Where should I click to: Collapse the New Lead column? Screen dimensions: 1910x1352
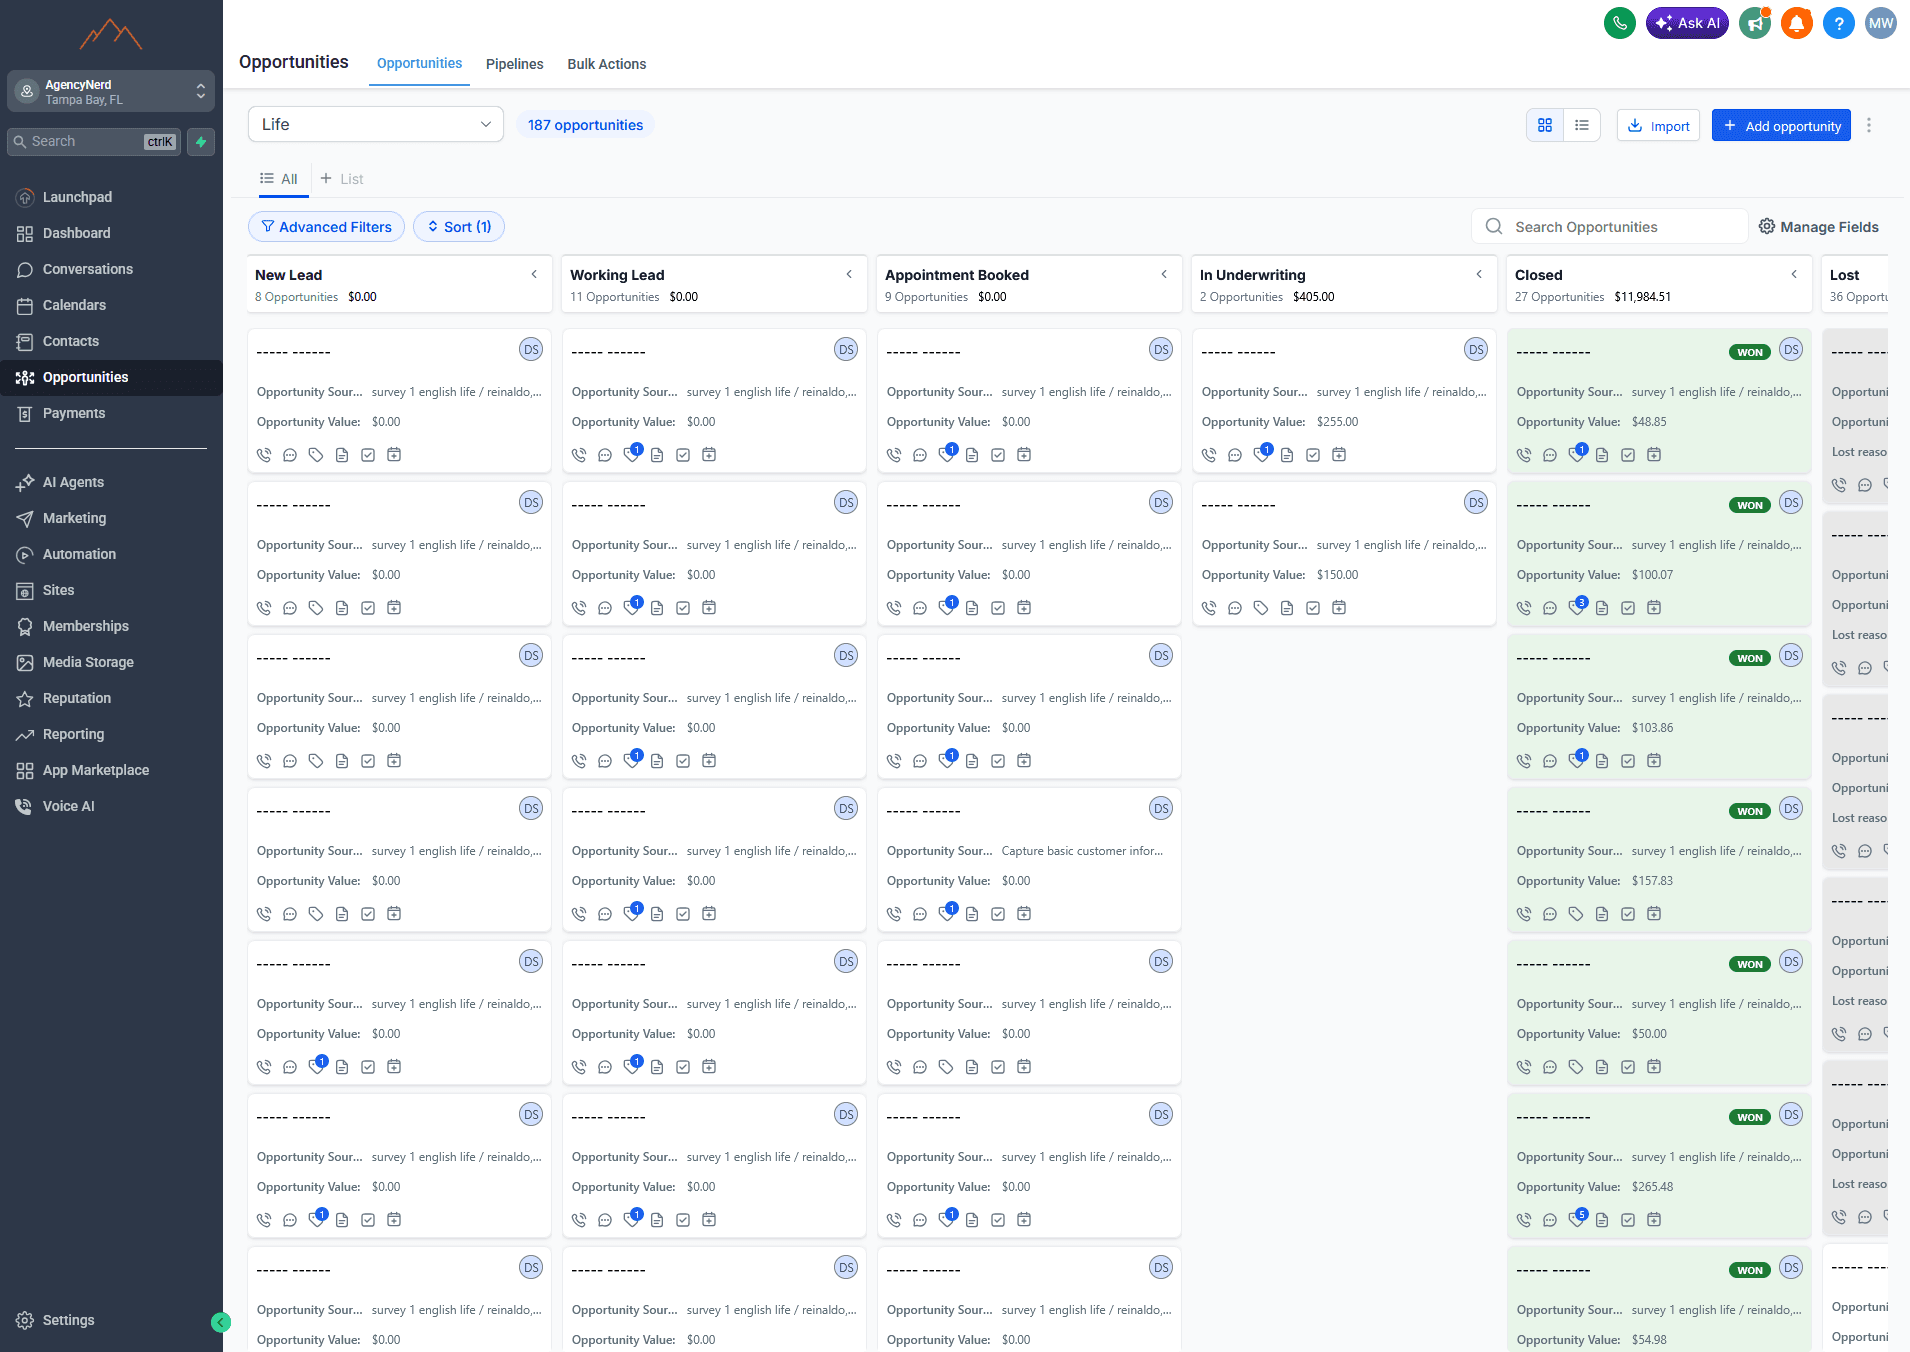click(x=534, y=274)
